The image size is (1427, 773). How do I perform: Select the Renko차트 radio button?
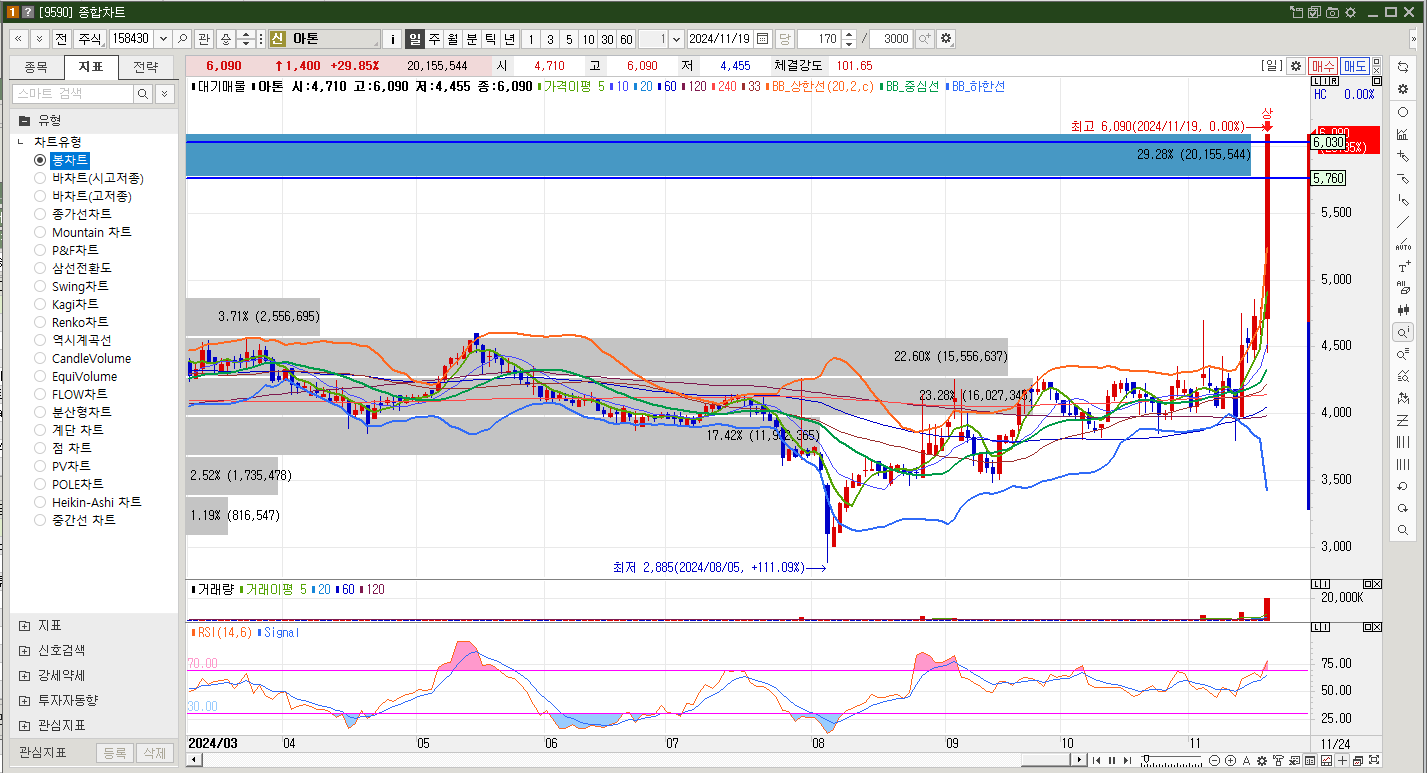coord(40,322)
